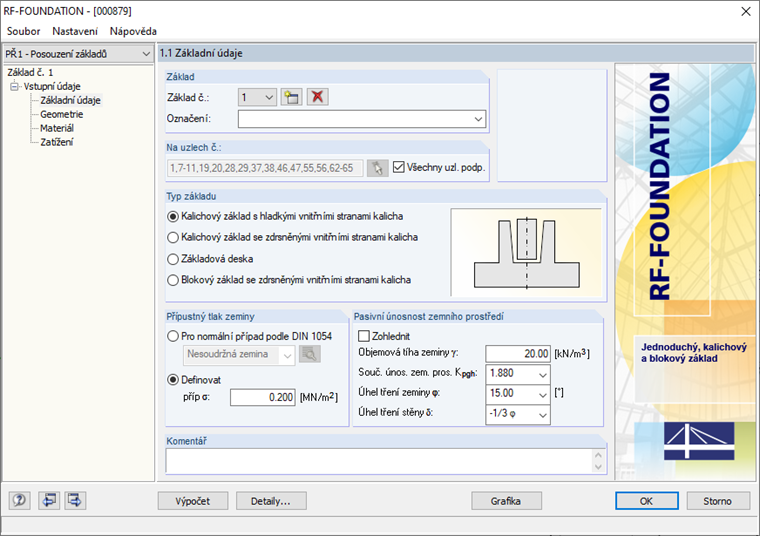Open the Soubor menu
Screen dimensions: 760x536
pyautogui.click(x=23, y=31)
